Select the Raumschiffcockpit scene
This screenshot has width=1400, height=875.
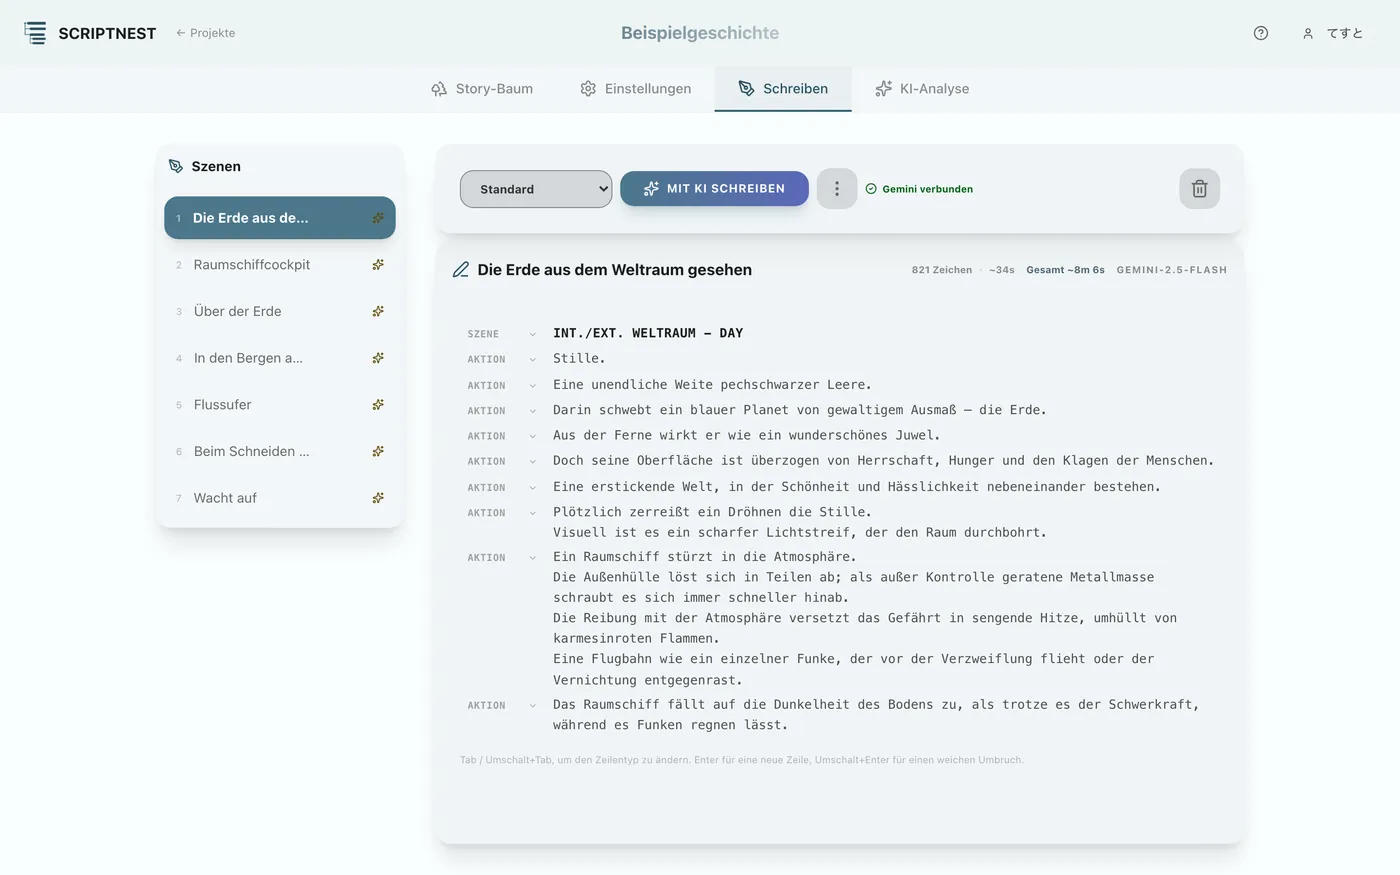click(x=280, y=265)
